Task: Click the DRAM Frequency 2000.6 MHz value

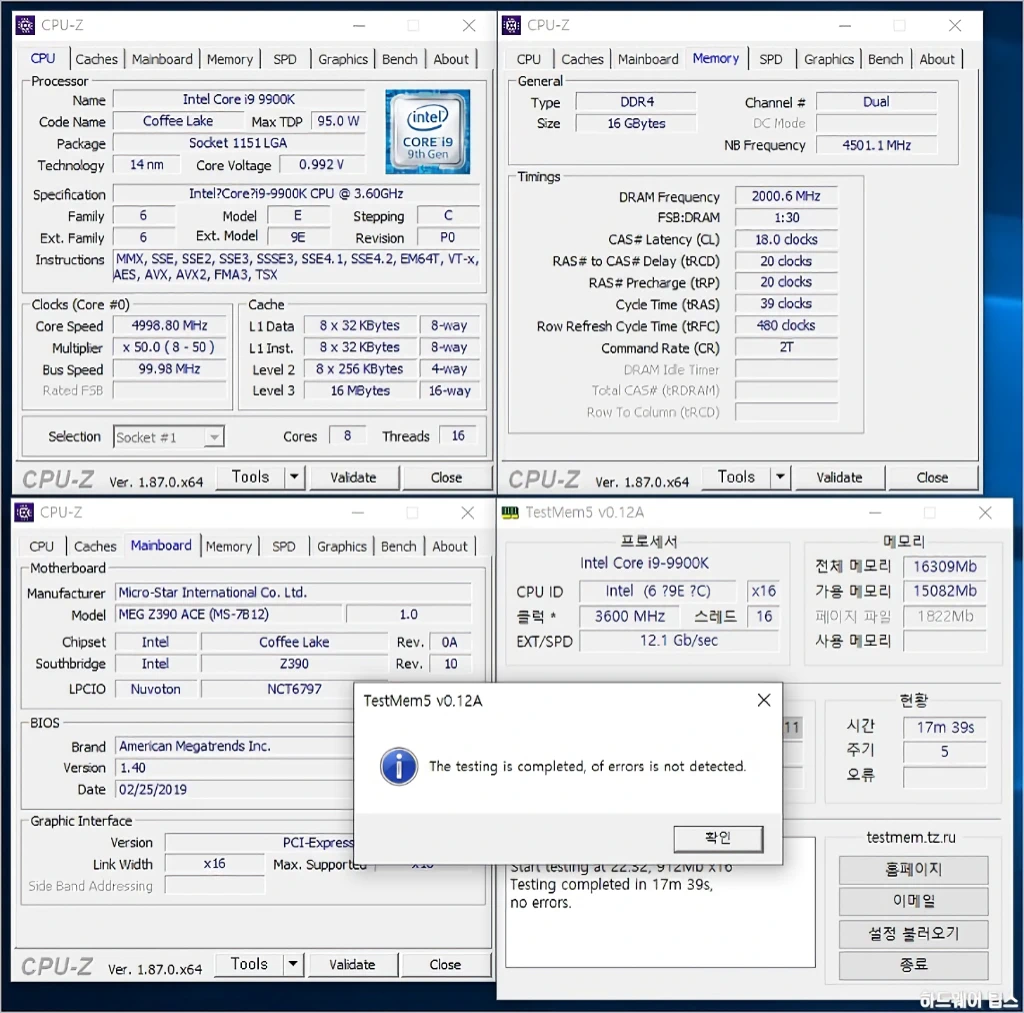Action: (786, 196)
